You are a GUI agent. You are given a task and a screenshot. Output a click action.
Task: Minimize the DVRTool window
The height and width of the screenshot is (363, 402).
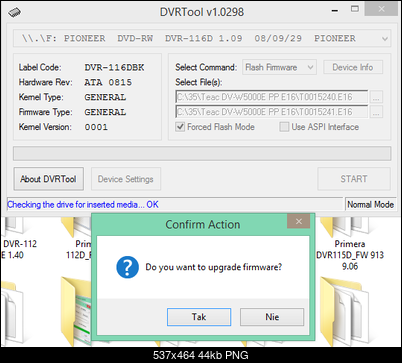[335, 10]
